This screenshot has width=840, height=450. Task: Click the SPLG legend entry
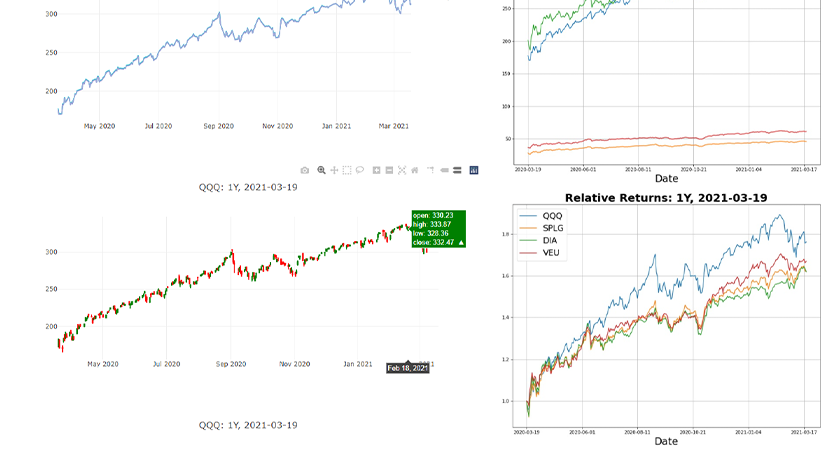click(x=554, y=228)
